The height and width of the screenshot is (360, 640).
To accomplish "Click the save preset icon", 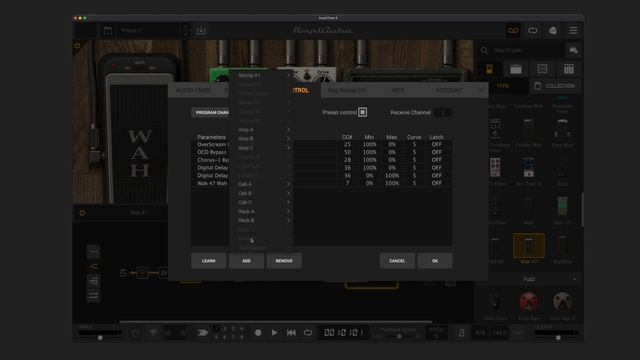I will pyautogui.click(x=201, y=31).
